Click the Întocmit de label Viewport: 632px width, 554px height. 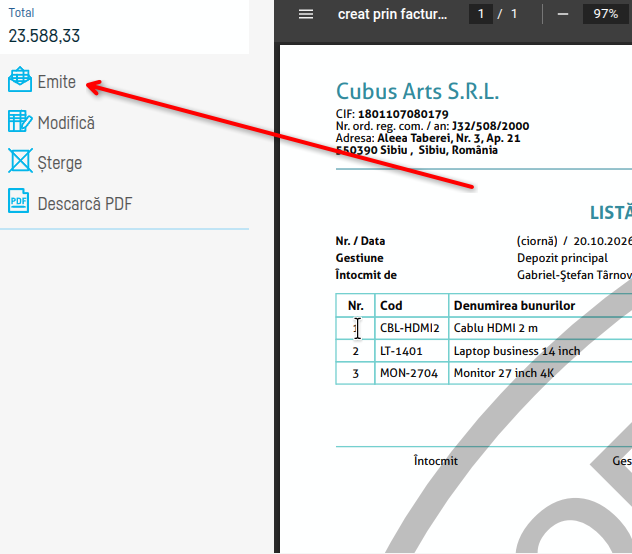point(366,275)
